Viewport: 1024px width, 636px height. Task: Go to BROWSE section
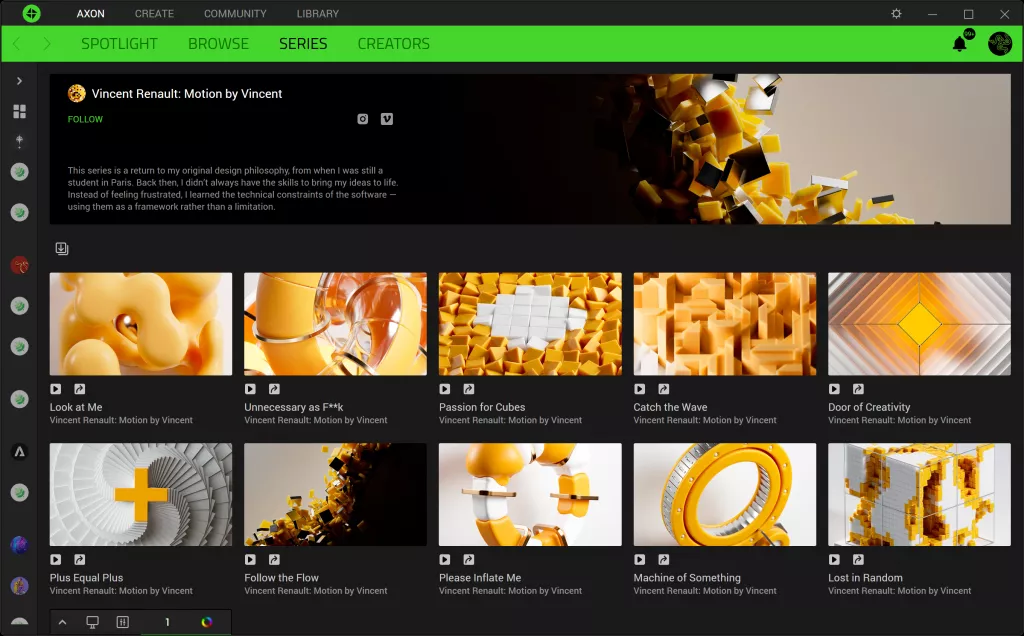[218, 44]
